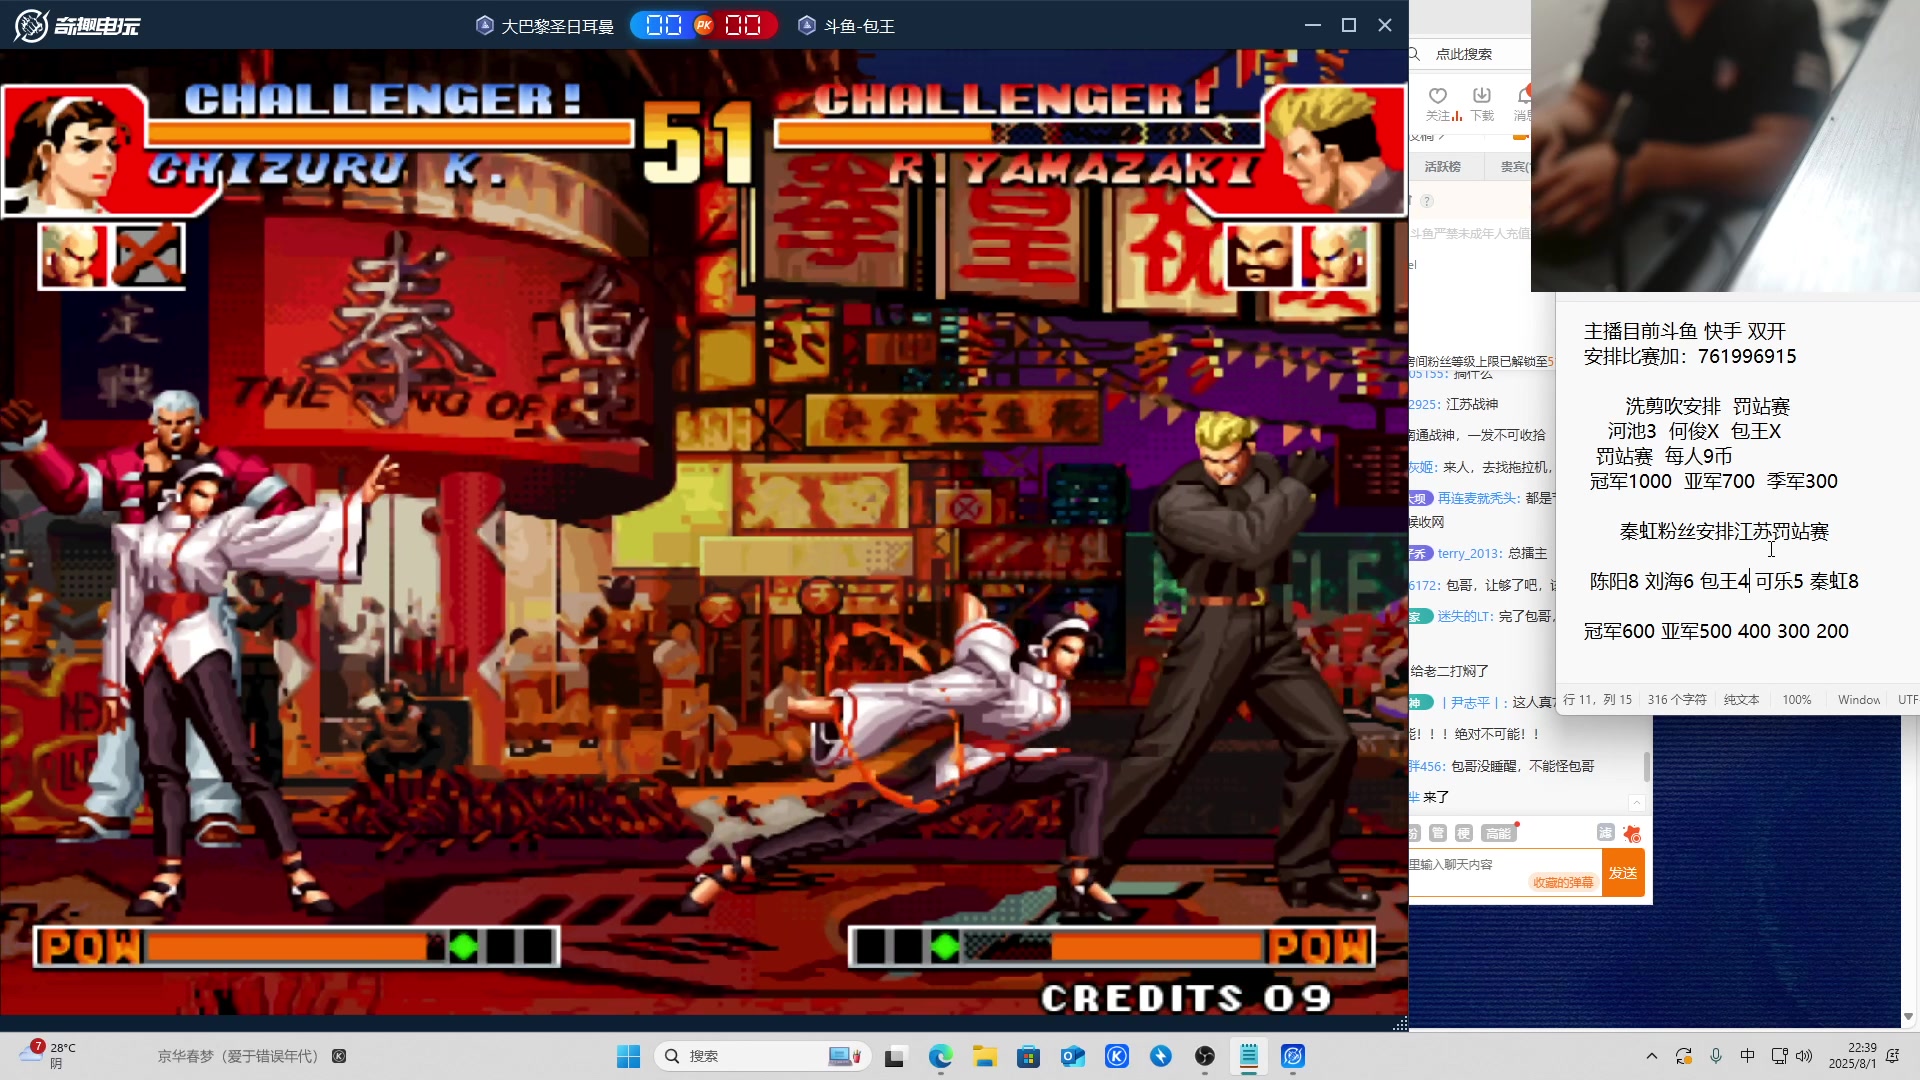The image size is (1920, 1080).
Task: Click the scroll-down arrow at far right
Action: coord(1909,1017)
